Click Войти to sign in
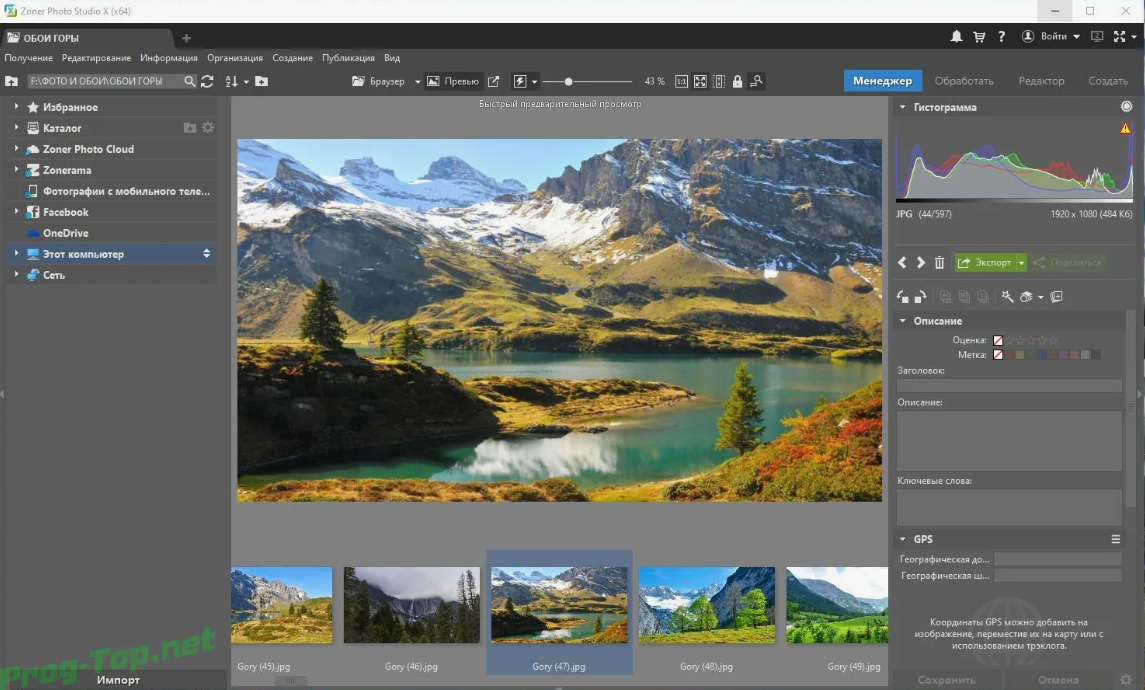The height and width of the screenshot is (690, 1145). coord(1053,37)
